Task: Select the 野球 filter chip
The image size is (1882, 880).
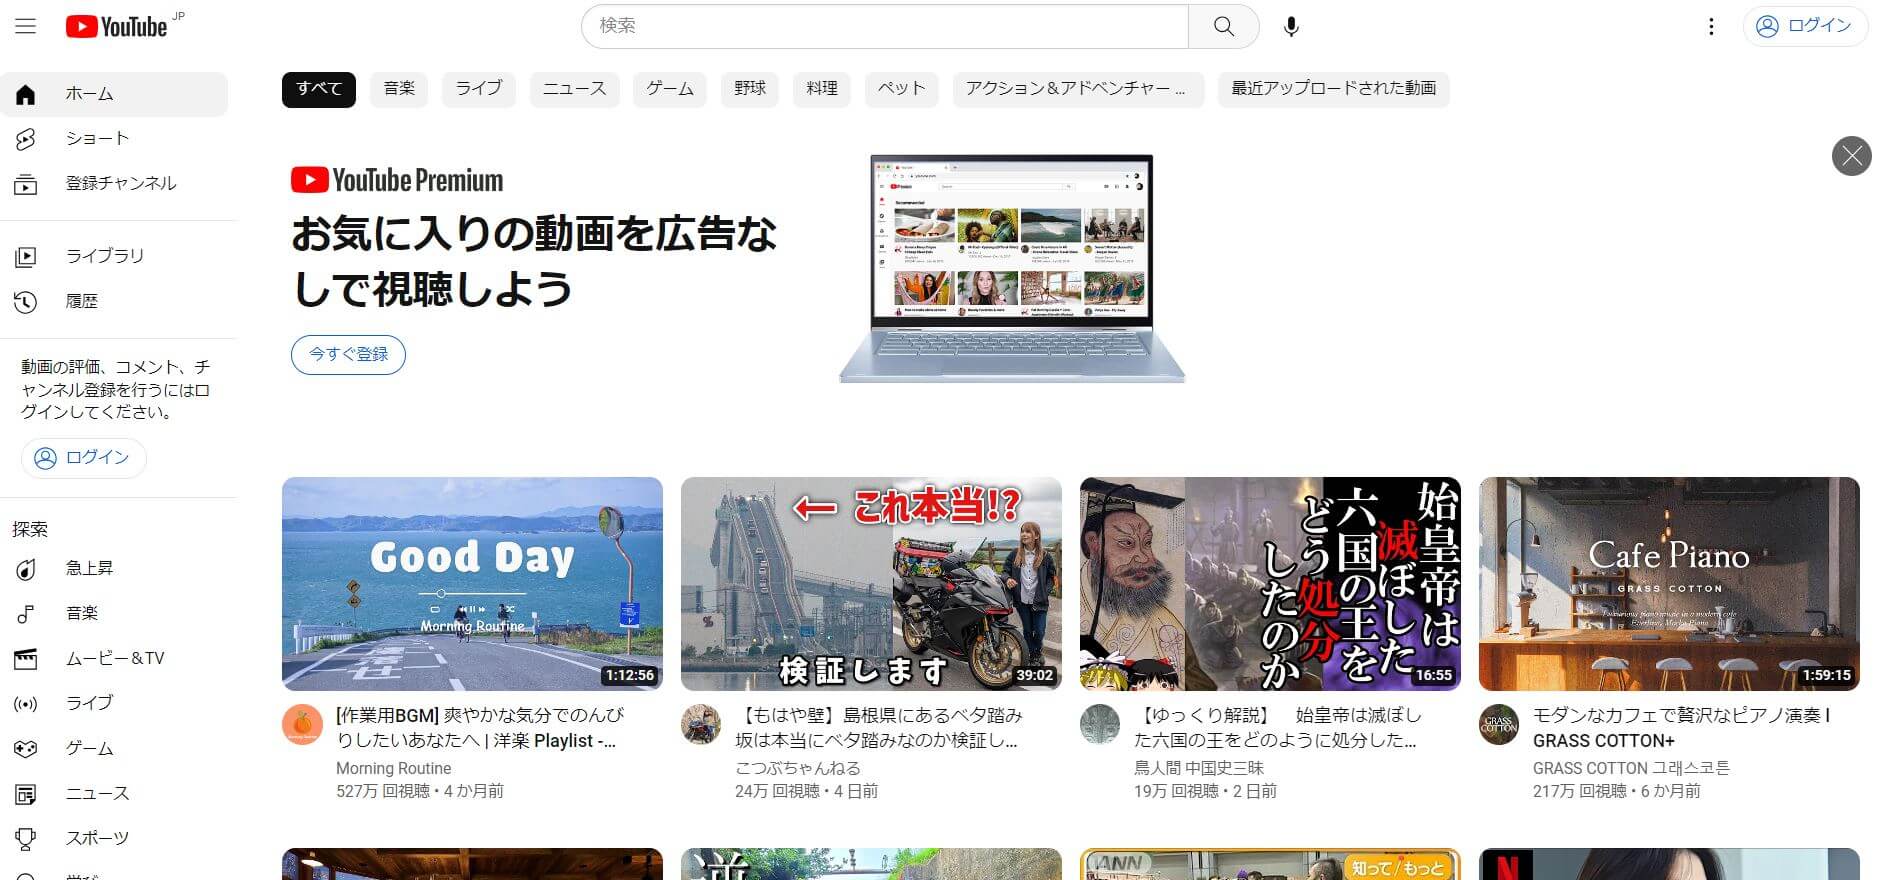Action: click(x=750, y=89)
